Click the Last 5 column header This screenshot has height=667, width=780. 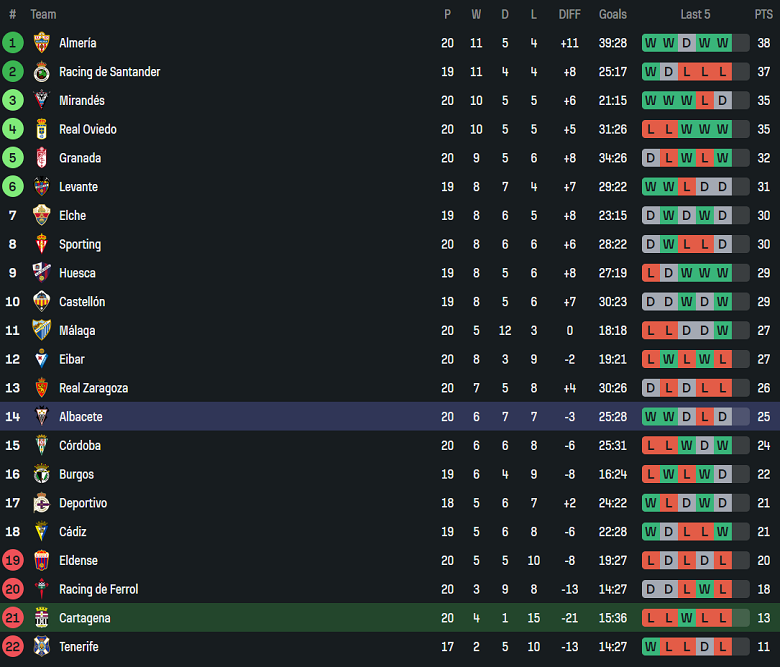695,14
